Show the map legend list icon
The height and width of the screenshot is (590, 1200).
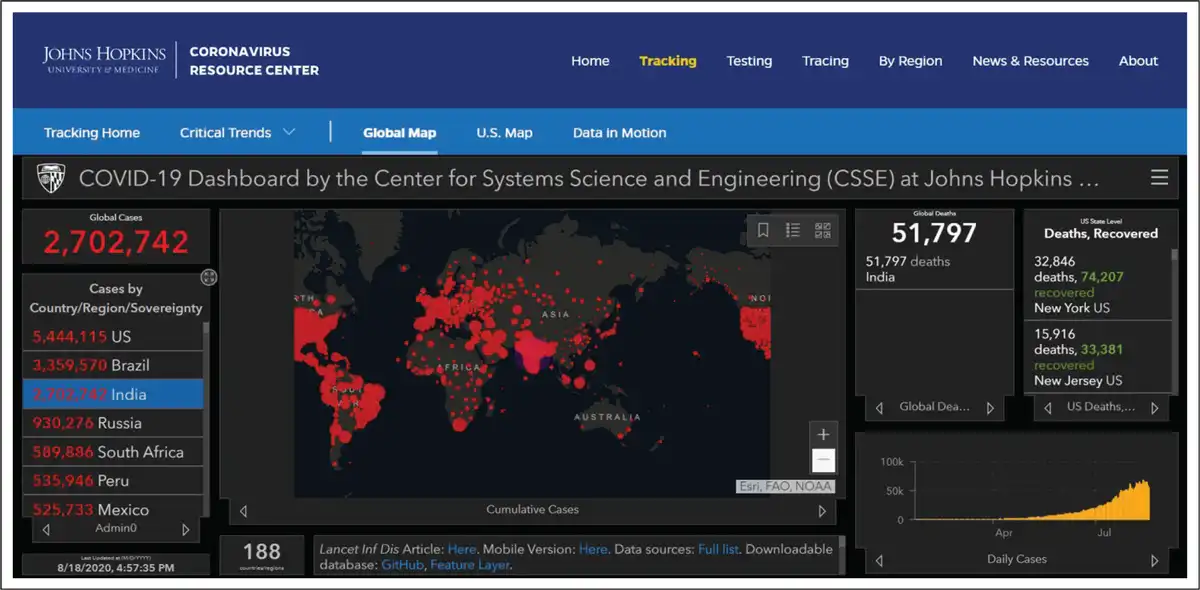coord(793,231)
